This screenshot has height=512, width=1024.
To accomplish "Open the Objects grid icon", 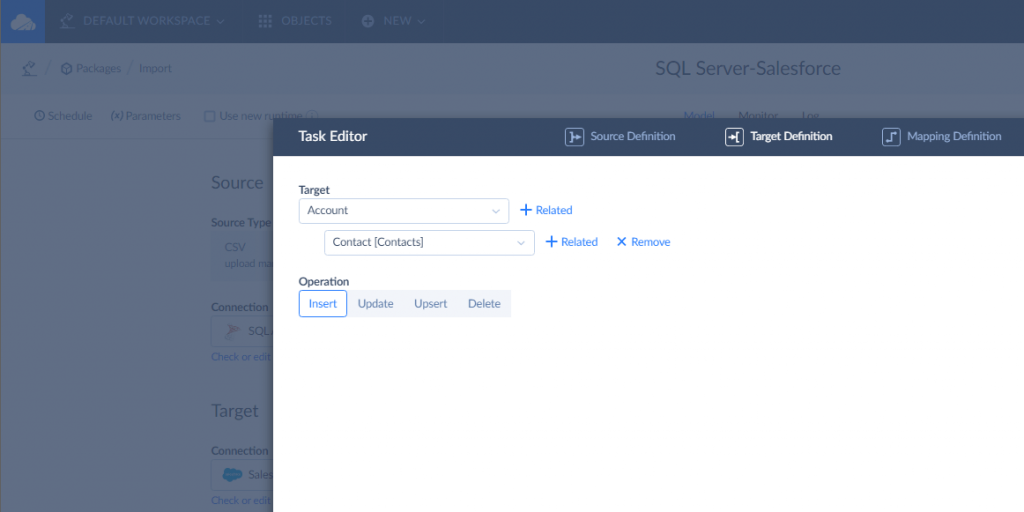I will (264, 21).
